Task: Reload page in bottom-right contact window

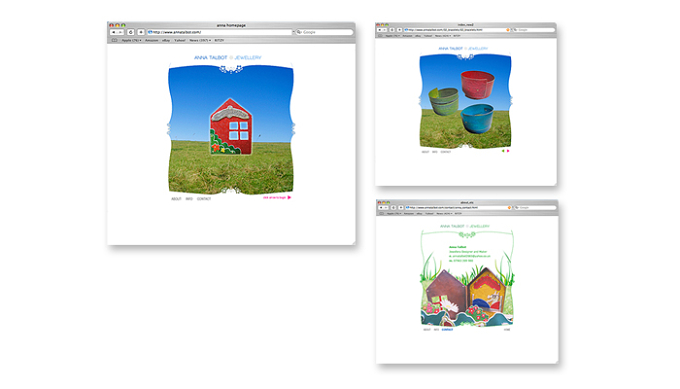Action: pyautogui.click(x=394, y=208)
